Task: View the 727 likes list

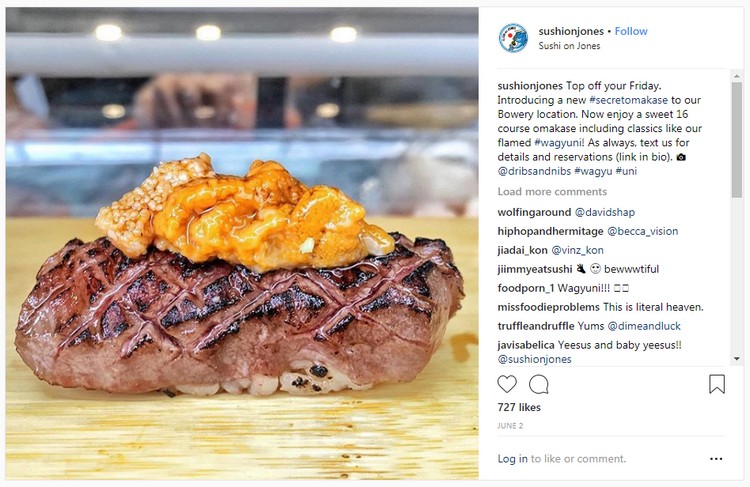Action: [519, 407]
